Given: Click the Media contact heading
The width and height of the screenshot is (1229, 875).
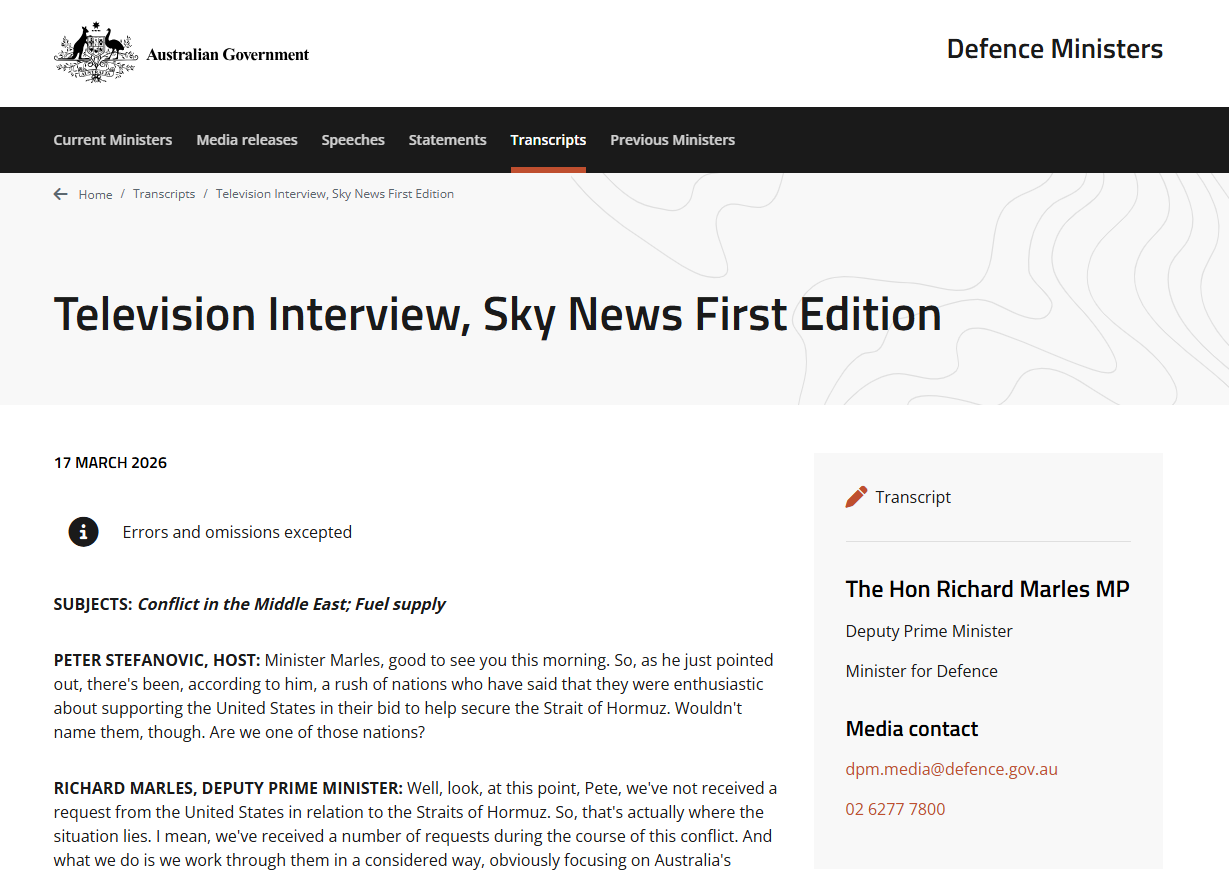Looking at the screenshot, I should point(912,729).
